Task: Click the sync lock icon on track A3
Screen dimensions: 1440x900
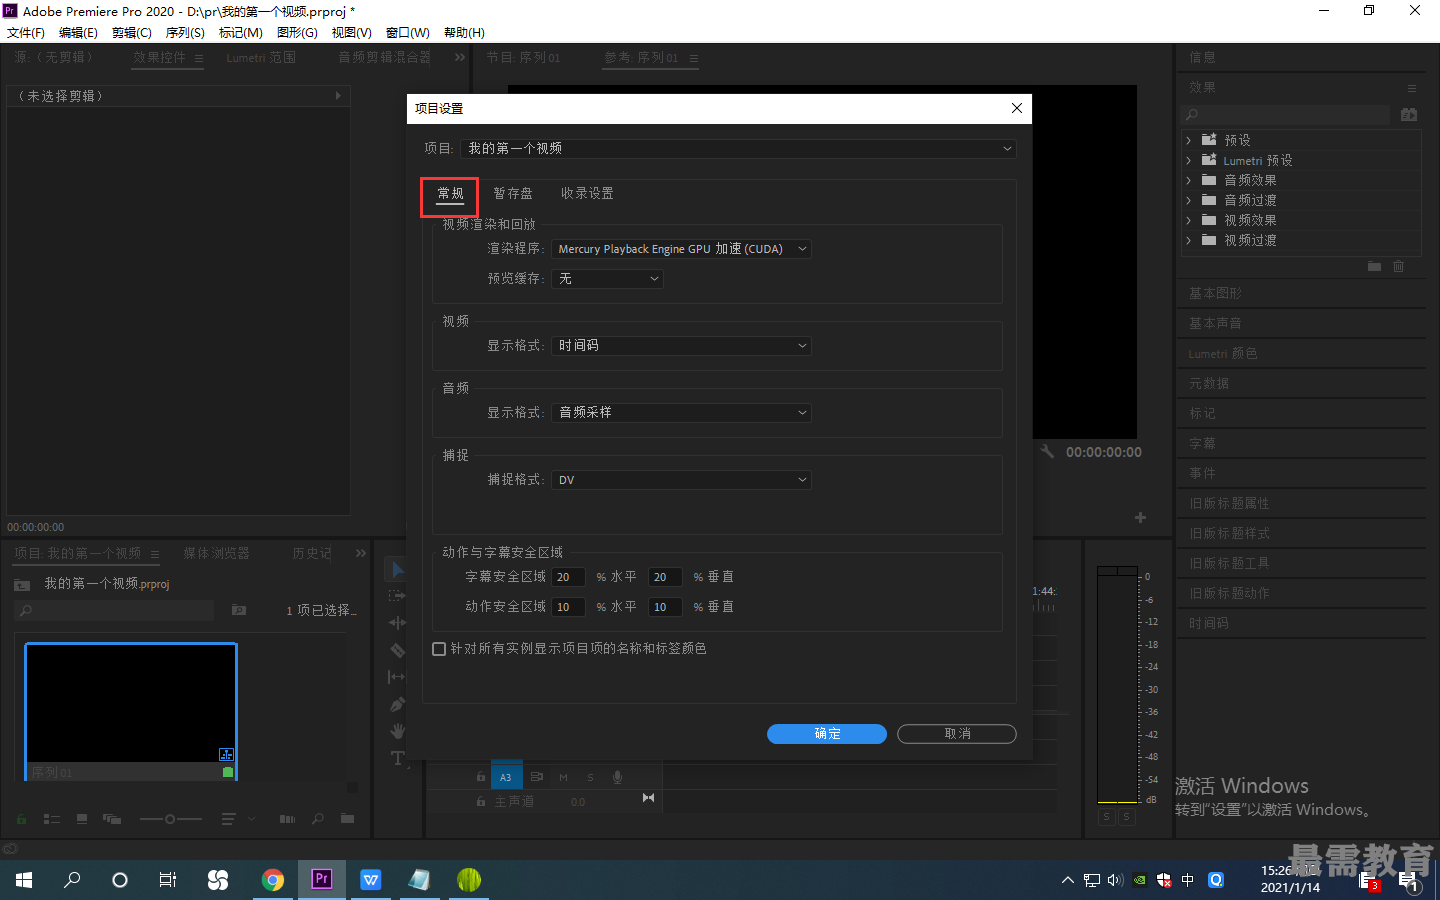Action: (x=536, y=777)
